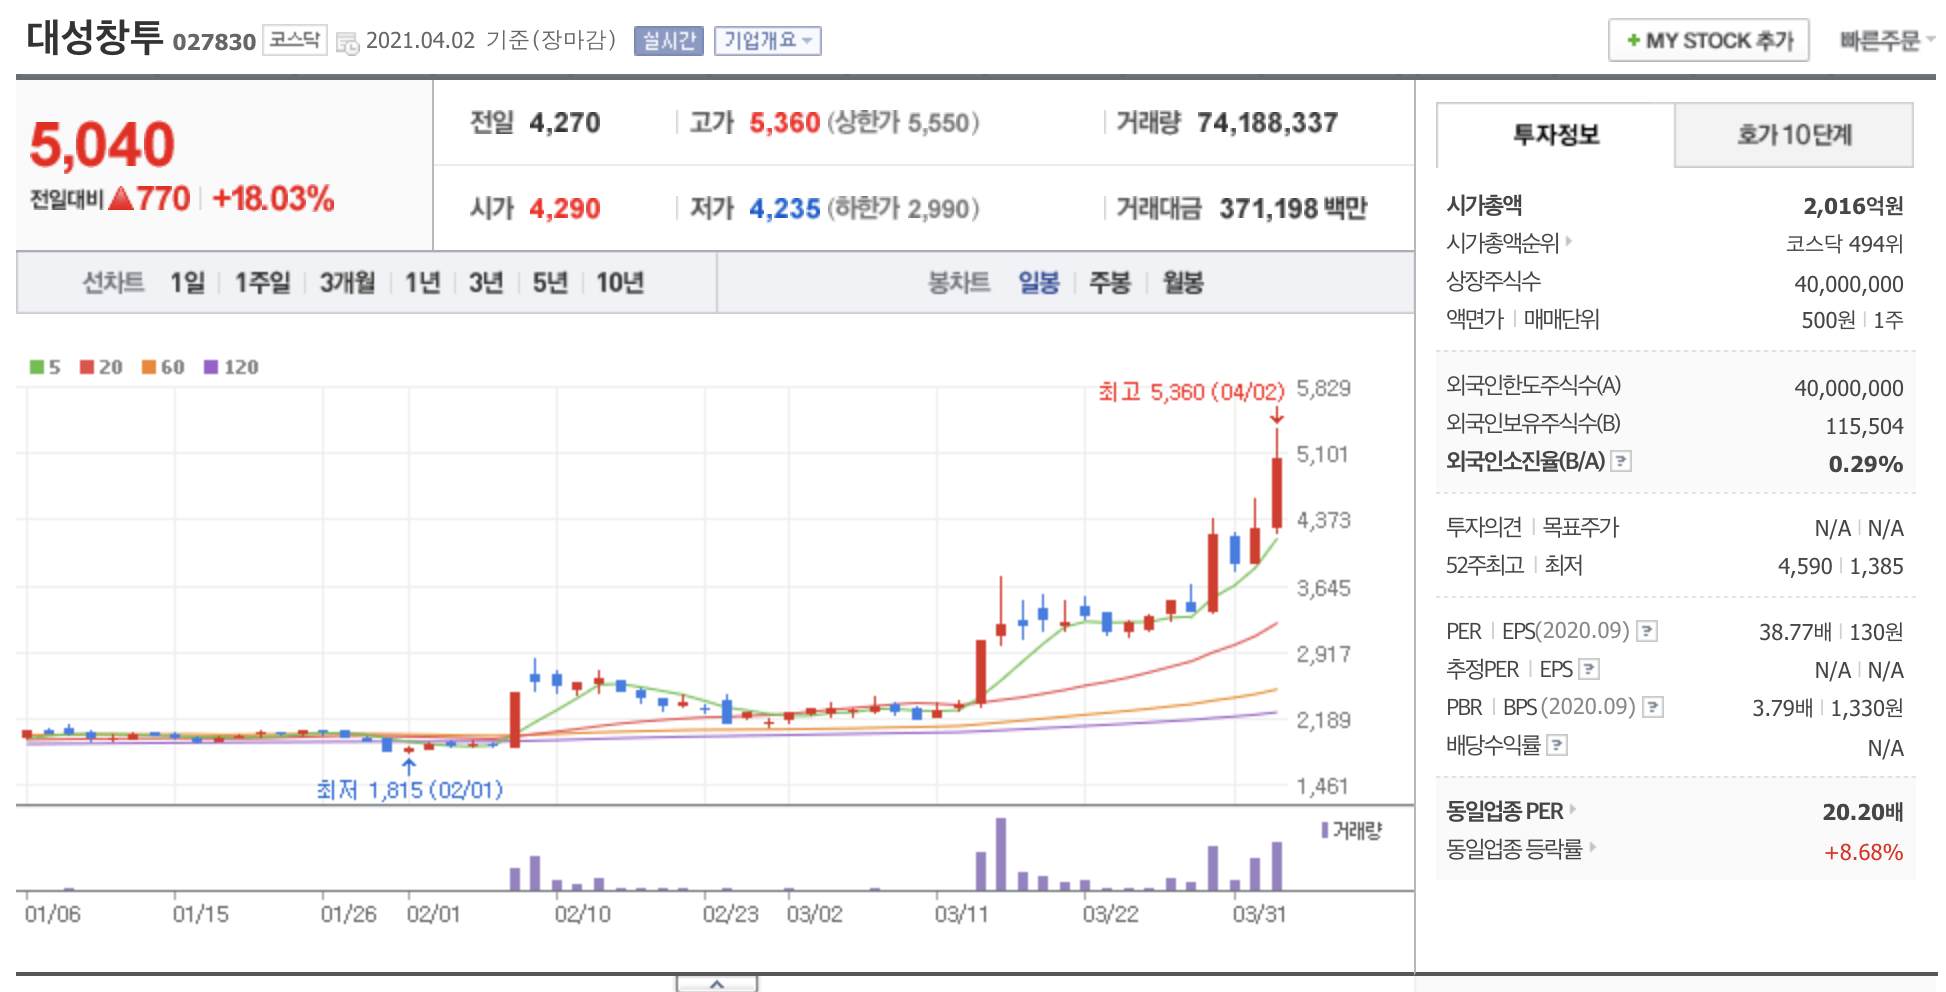The width and height of the screenshot is (1946, 992).
Task: Click the +18.03% change rate
Action: point(273,198)
